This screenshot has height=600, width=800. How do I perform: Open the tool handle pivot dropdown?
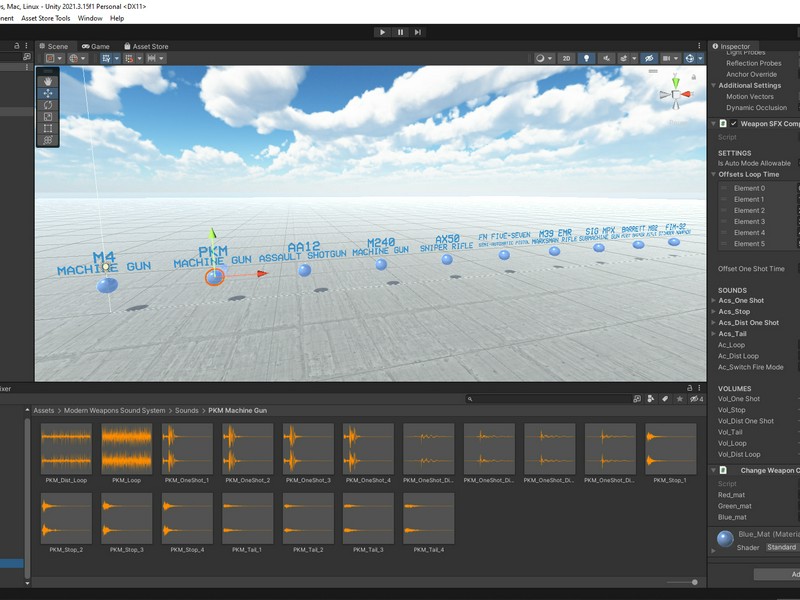point(53,58)
